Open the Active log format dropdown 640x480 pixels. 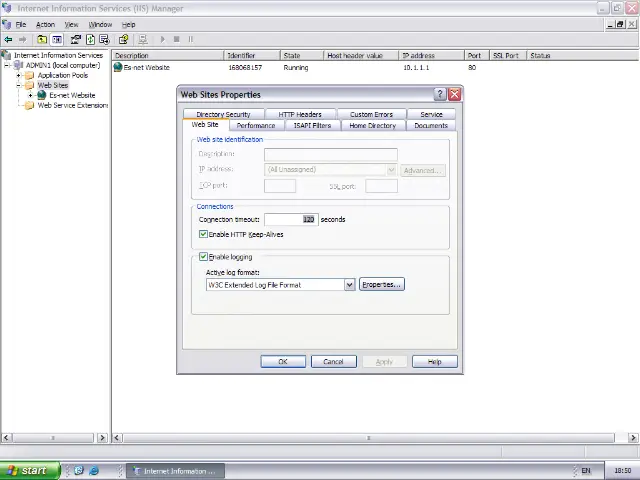[x=349, y=285]
